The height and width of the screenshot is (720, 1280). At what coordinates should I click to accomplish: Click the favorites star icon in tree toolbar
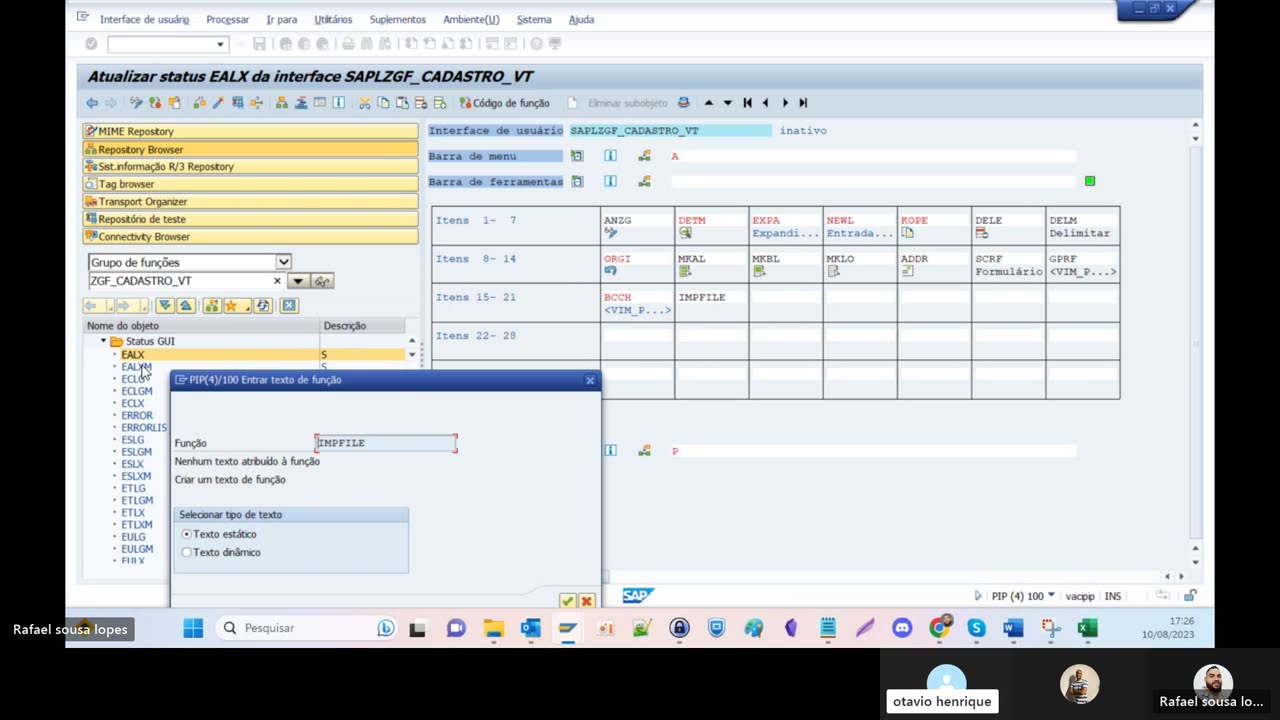231,306
